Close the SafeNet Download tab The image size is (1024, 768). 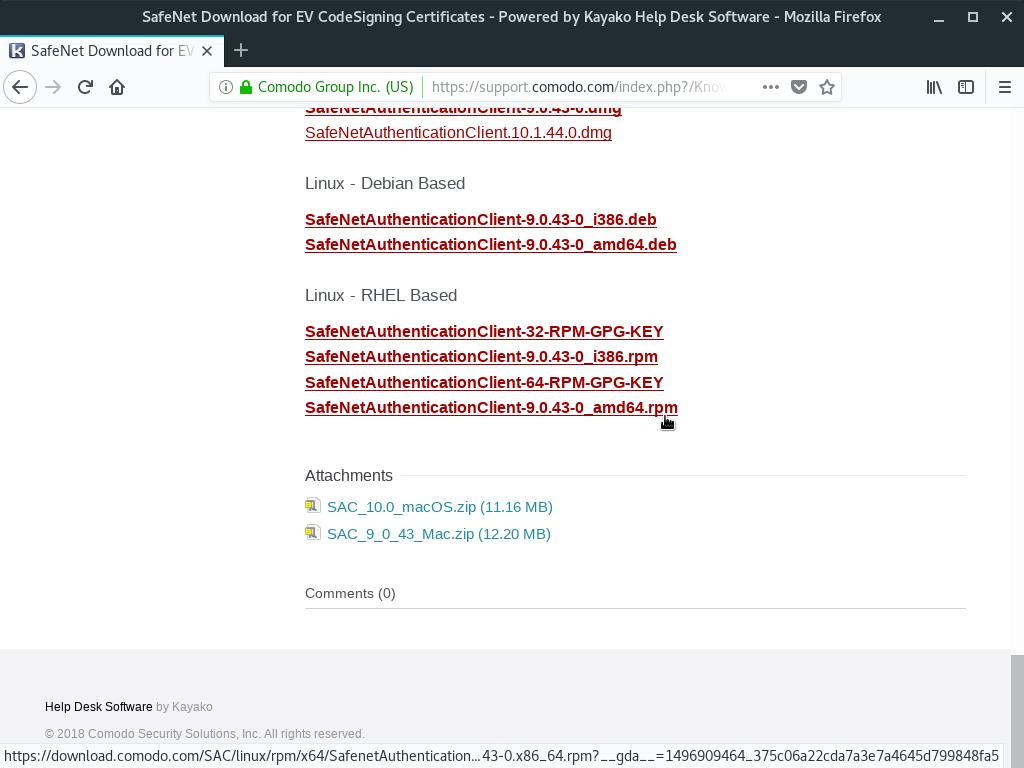(207, 51)
